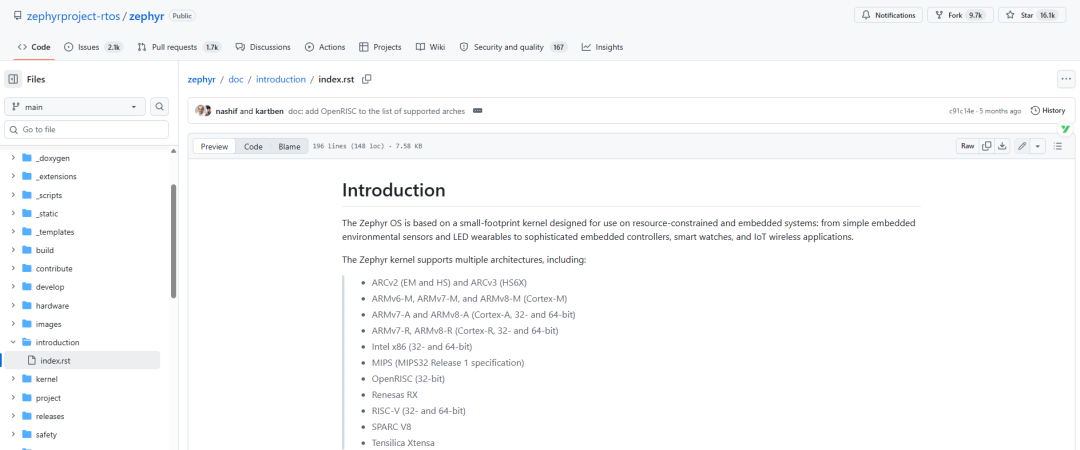Go to zephyrproject-rtos organization
Image resolution: width=1080 pixels, height=450 pixels.
pyautogui.click(x=74, y=15)
